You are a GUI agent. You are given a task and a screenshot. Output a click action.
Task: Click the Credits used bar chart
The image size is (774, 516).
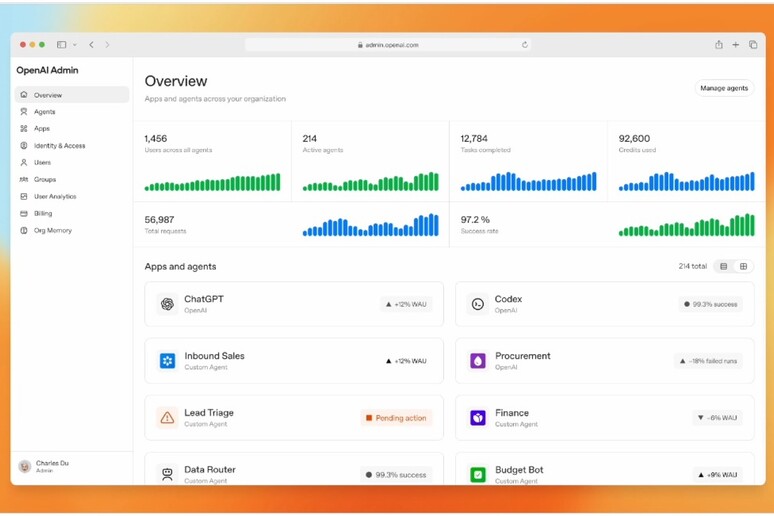686,181
